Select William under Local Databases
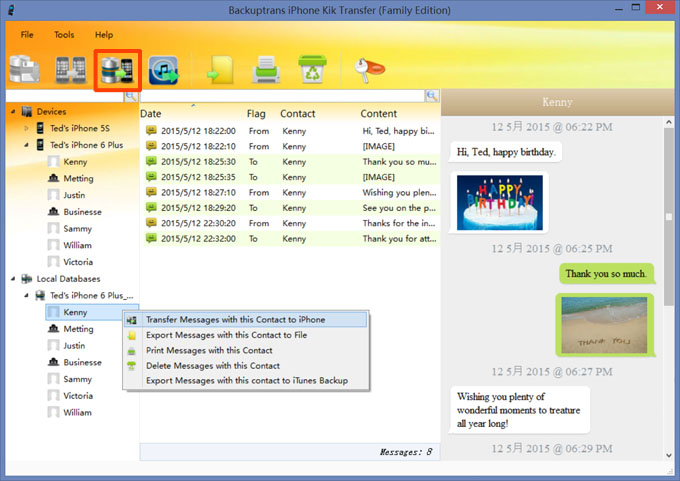The image size is (680, 481). coord(78,412)
